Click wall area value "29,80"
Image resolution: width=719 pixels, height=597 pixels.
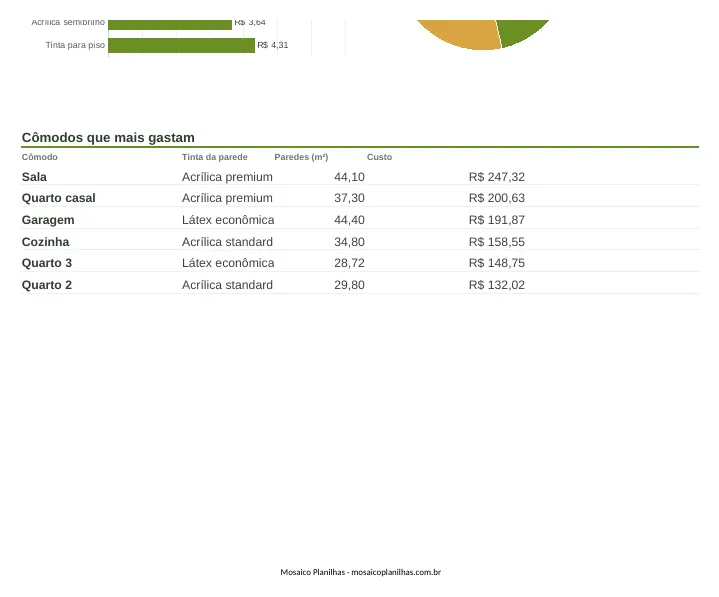(349, 285)
